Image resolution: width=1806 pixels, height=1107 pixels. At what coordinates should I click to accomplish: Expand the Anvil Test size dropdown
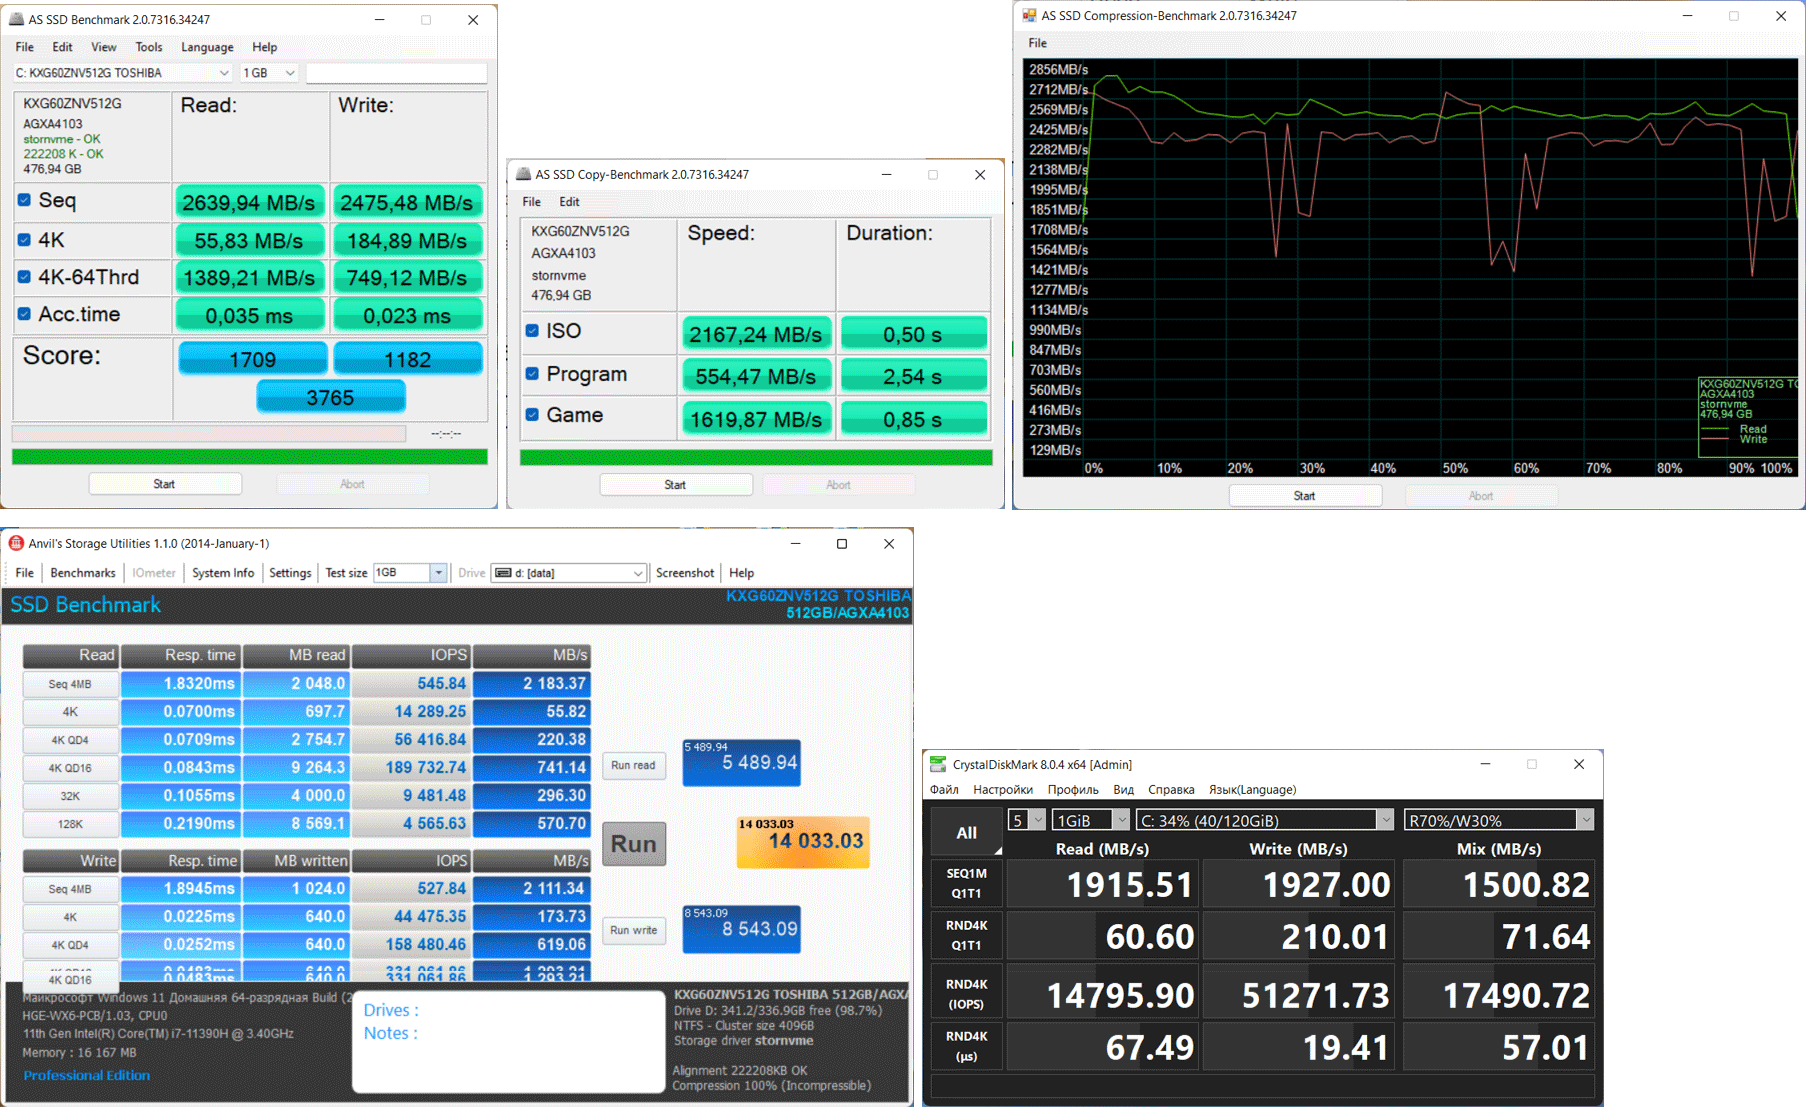pyautogui.click(x=438, y=573)
